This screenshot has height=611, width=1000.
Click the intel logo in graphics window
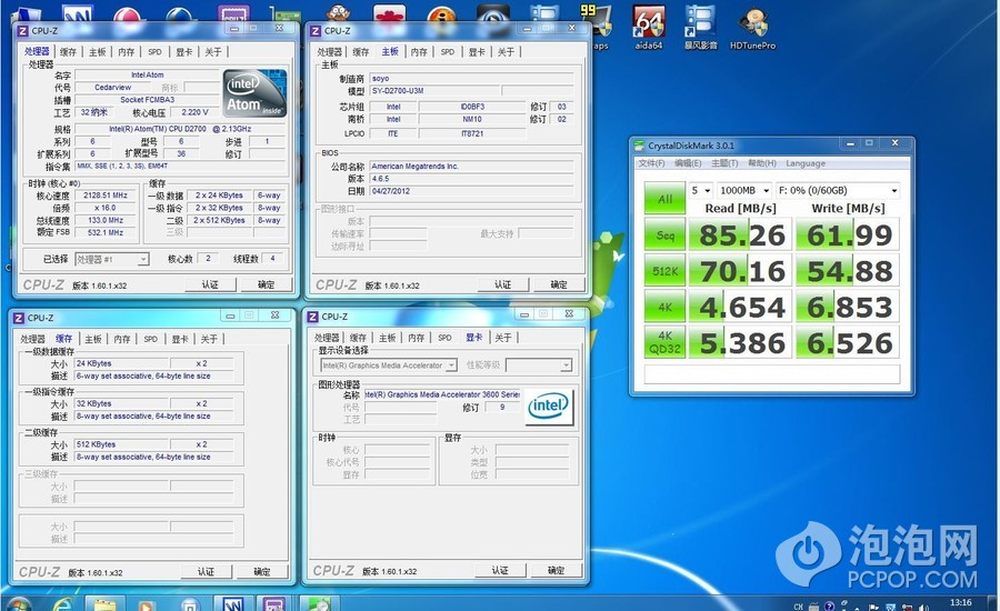click(x=549, y=407)
